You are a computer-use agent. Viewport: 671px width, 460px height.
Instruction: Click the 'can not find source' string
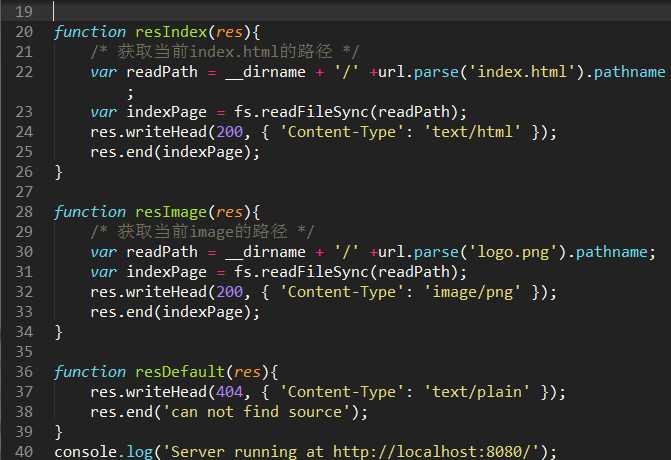(256, 412)
